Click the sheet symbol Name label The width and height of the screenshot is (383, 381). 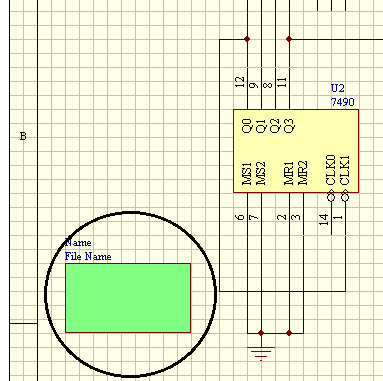click(78, 242)
